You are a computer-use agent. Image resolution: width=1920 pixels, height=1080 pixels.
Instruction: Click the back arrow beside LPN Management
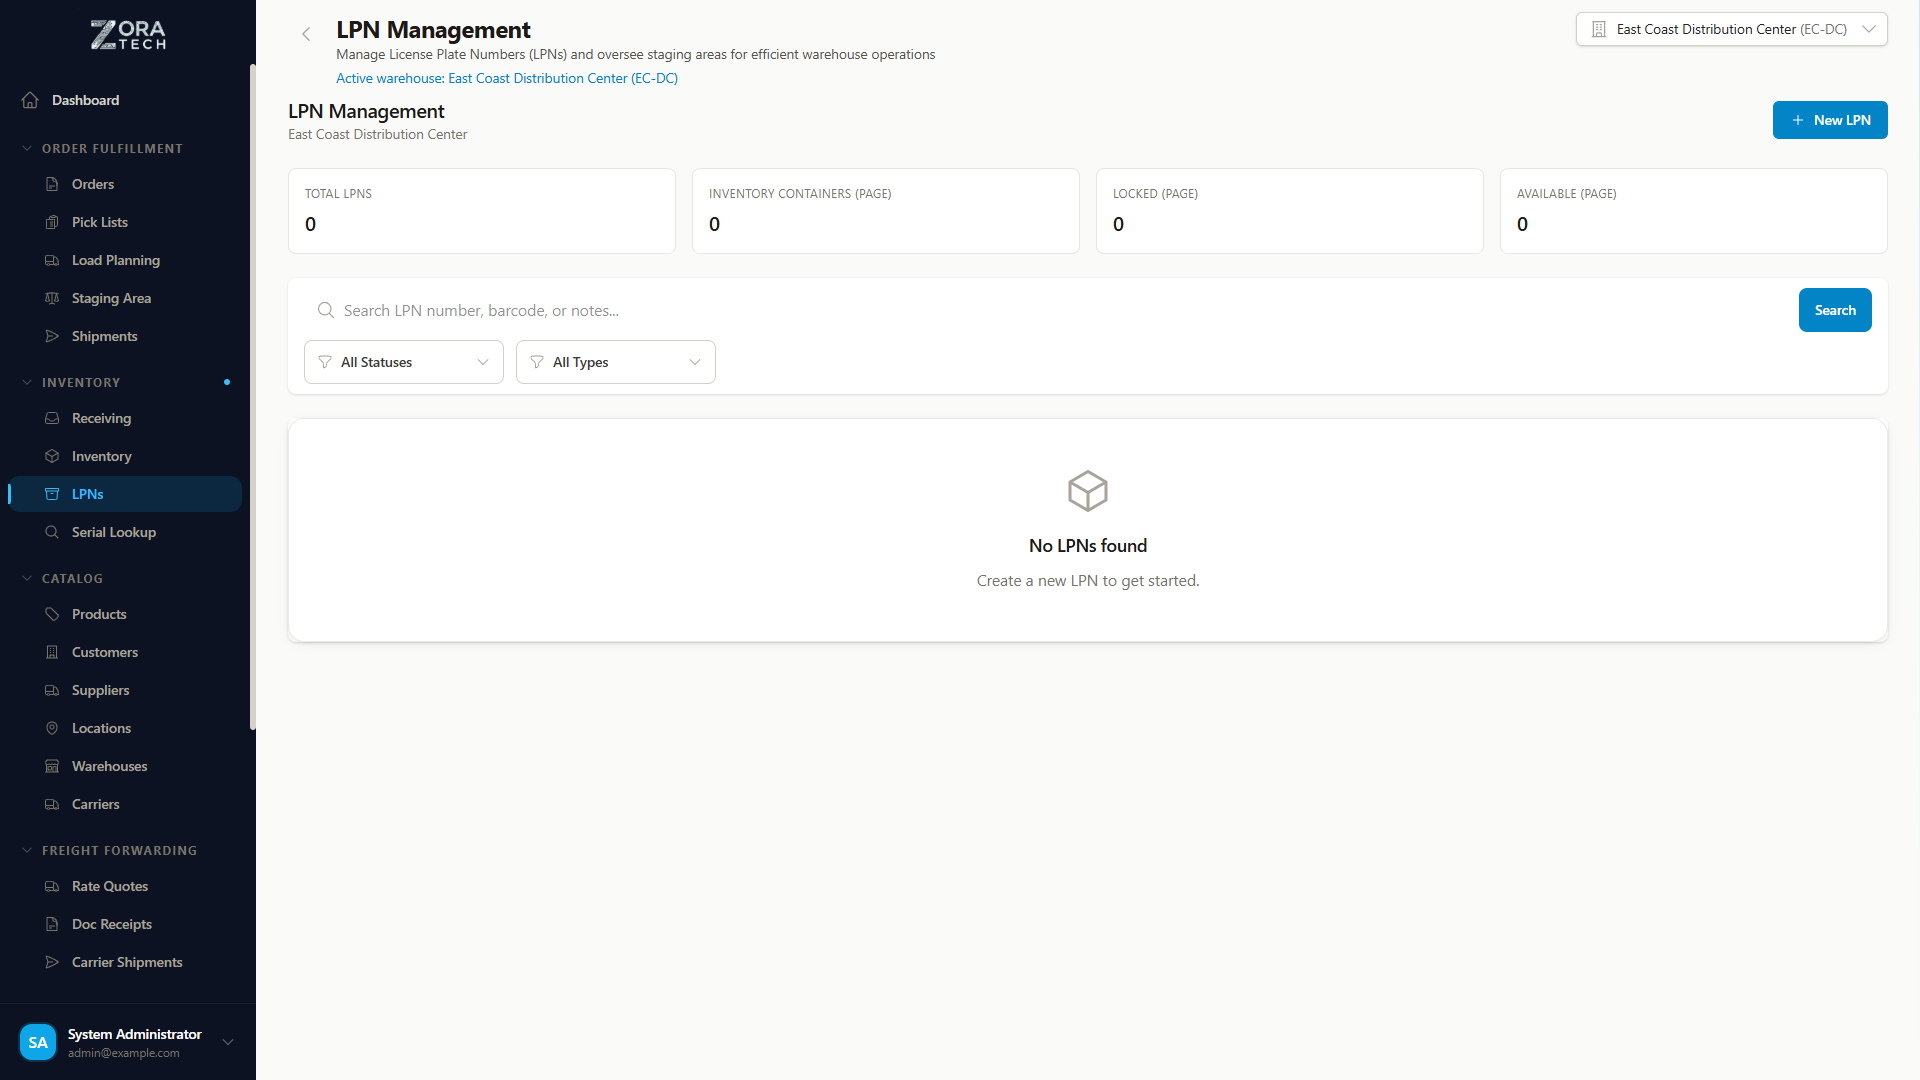306,34
